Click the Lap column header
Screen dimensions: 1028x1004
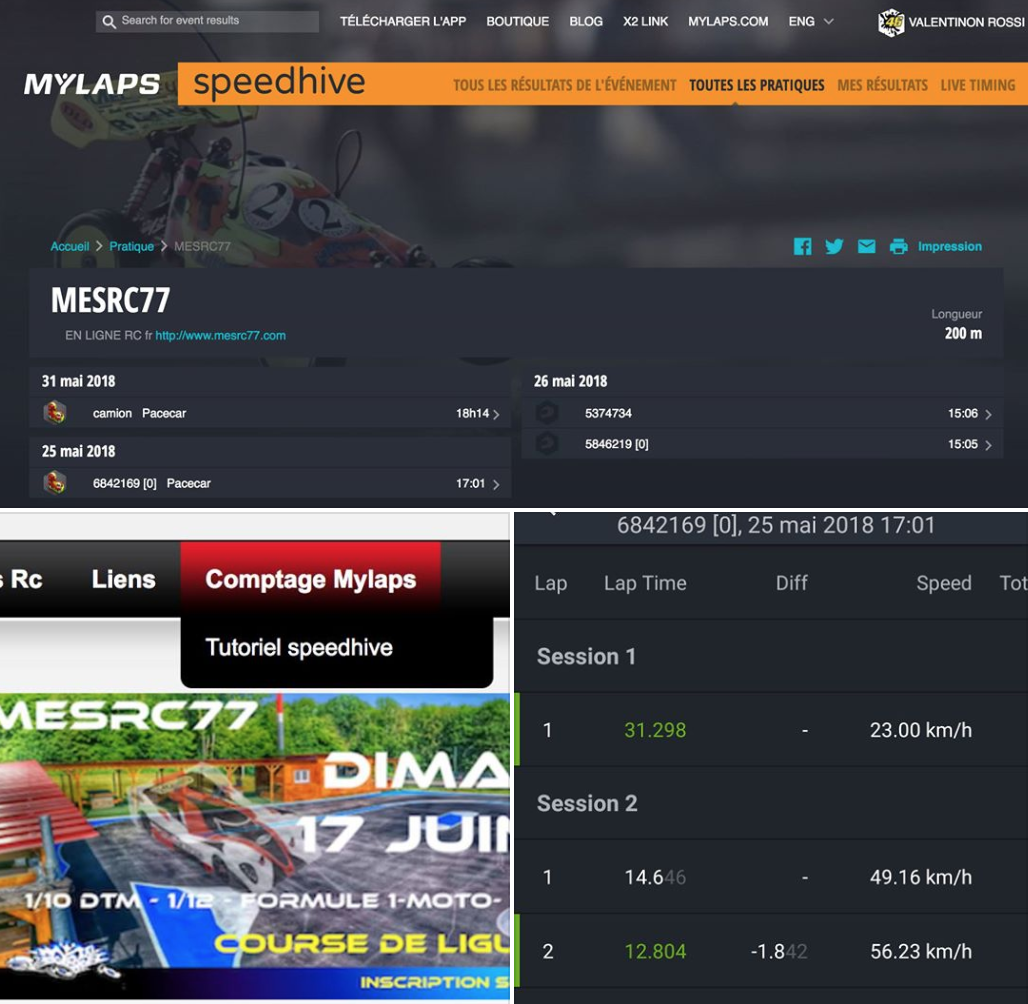click(550, 583)
